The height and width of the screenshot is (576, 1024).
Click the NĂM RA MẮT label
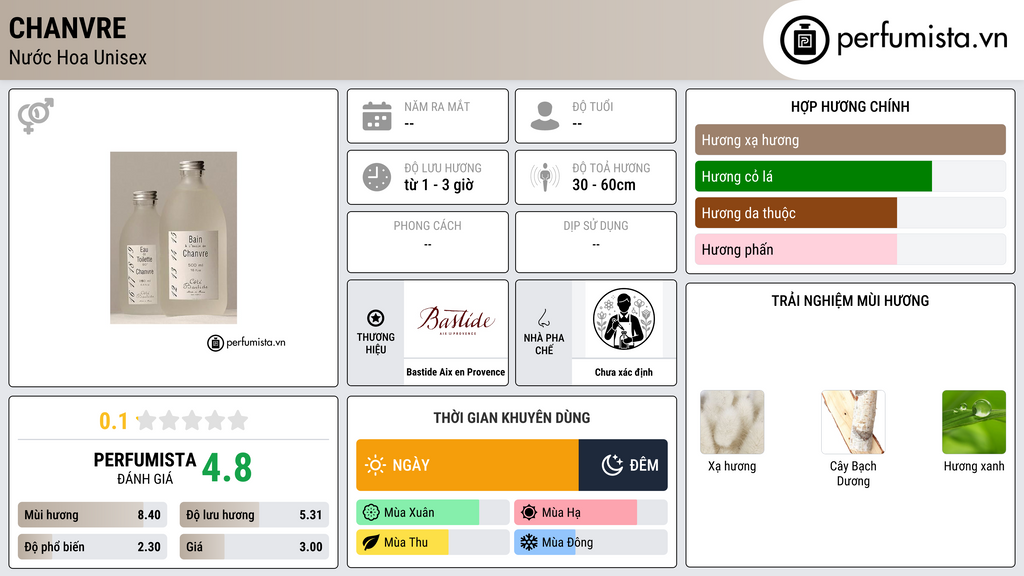tap(437, 106)
